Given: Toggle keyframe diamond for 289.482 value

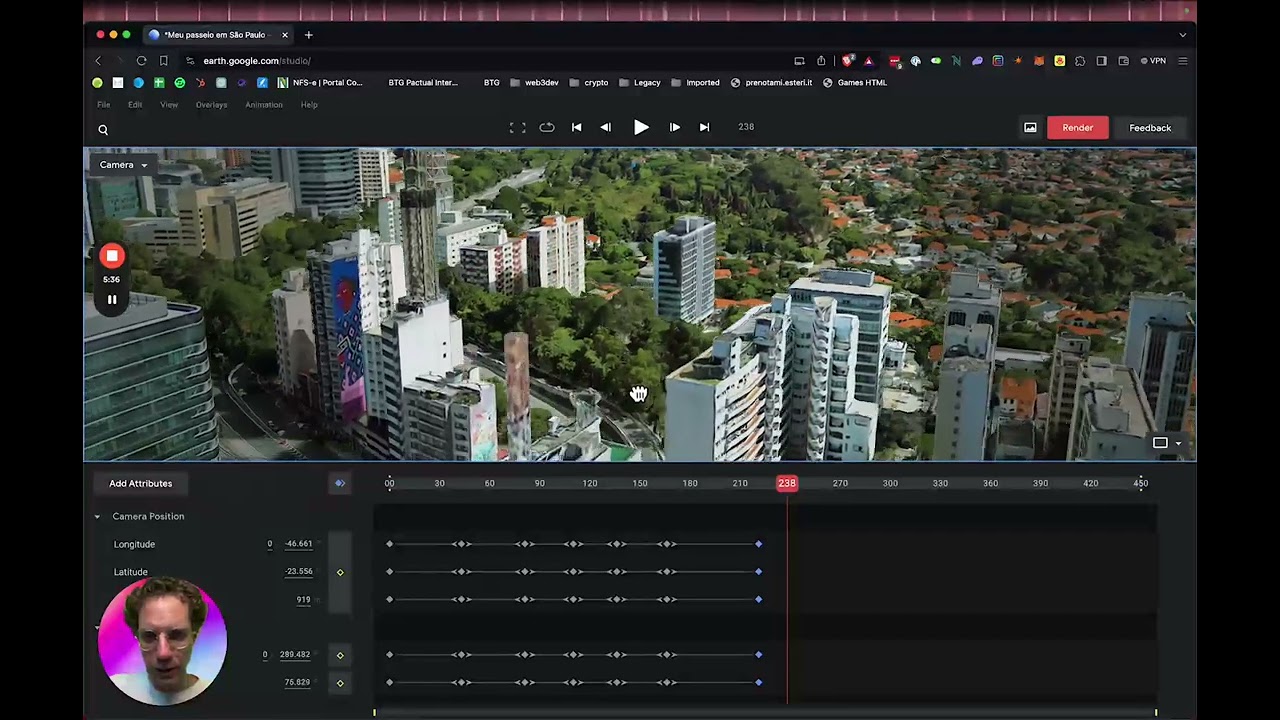Looking at the screenshot, I should 340,655.
